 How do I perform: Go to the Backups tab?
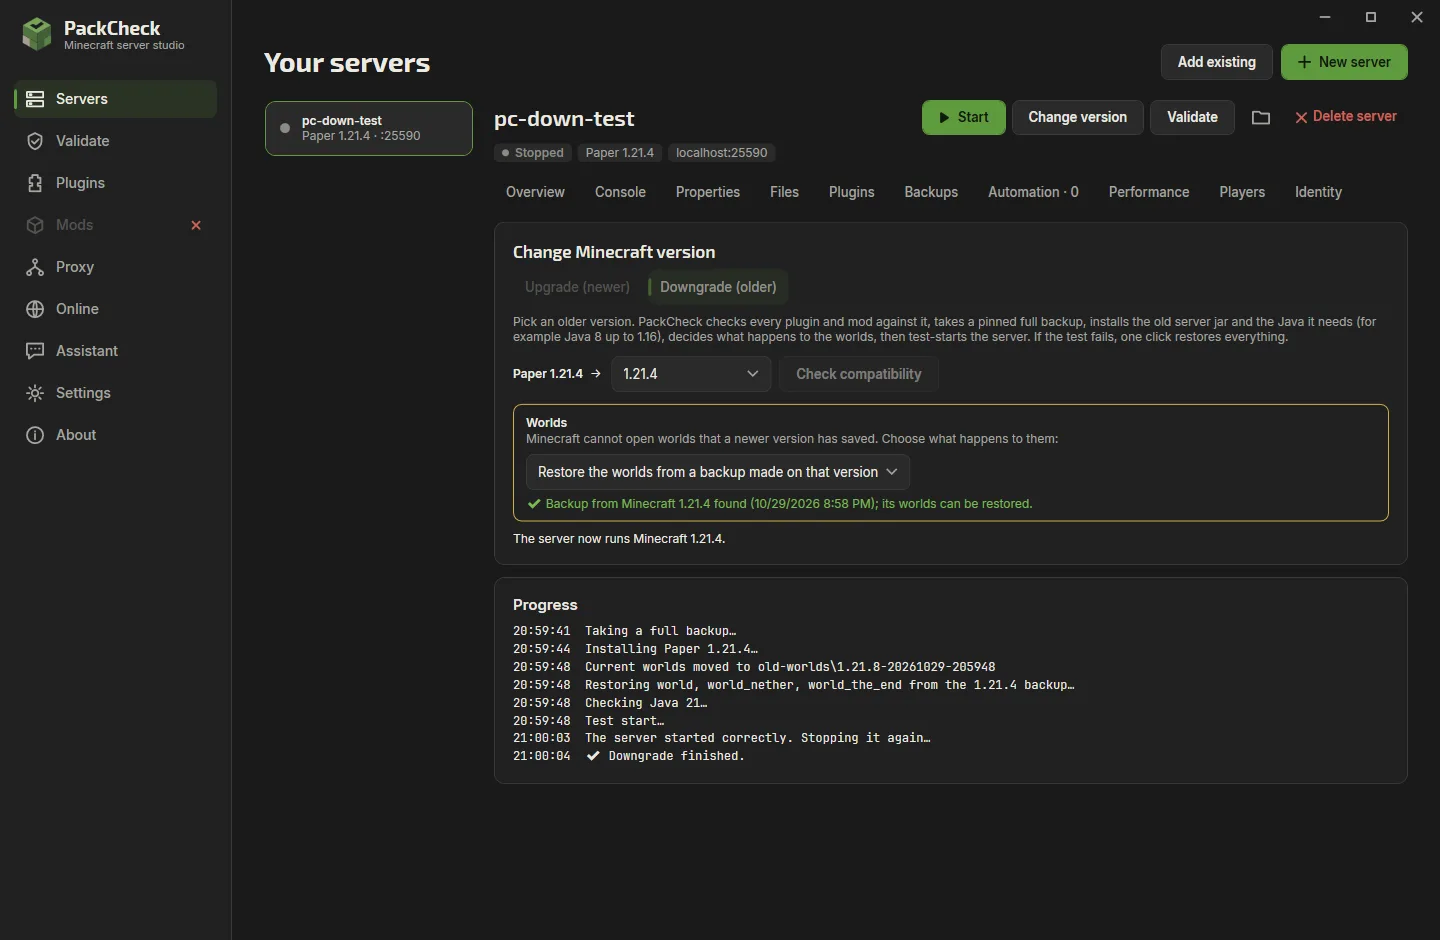[931, 192]
